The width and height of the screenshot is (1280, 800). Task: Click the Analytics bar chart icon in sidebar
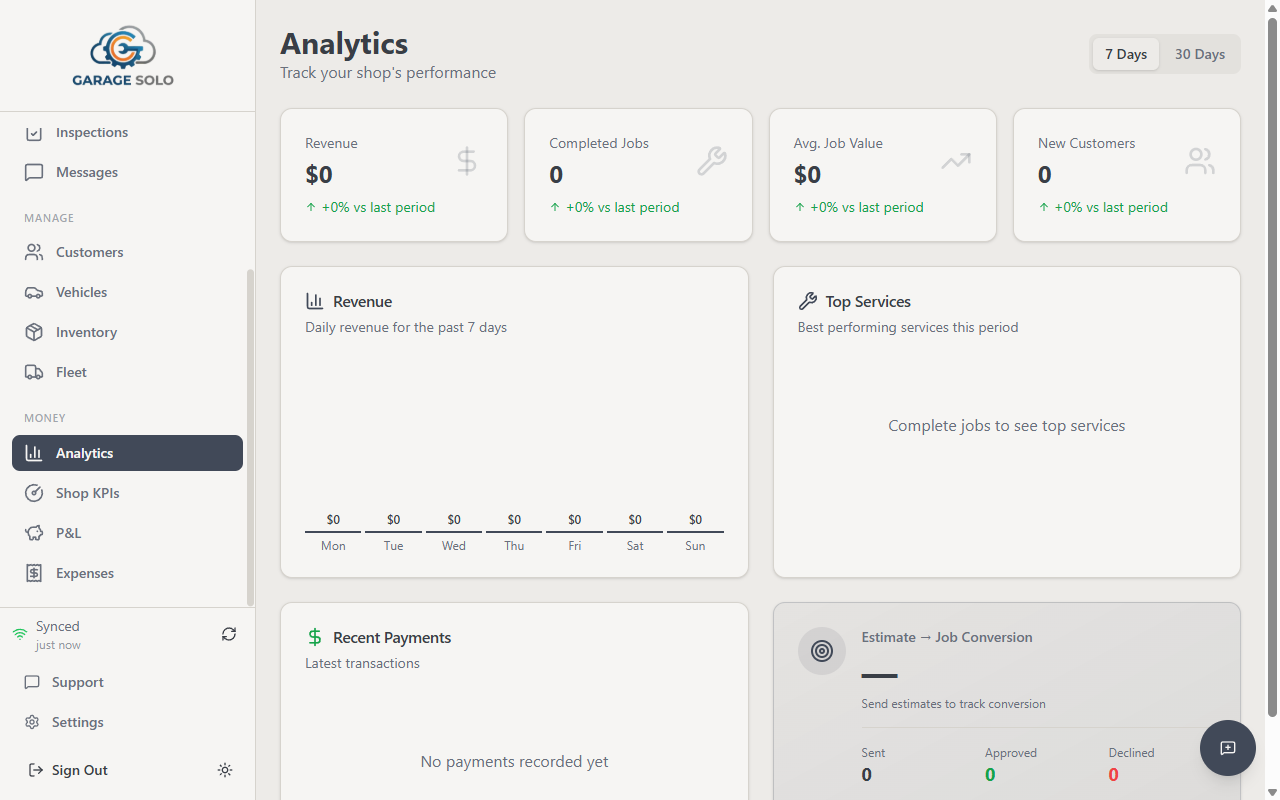pos(34,453)
